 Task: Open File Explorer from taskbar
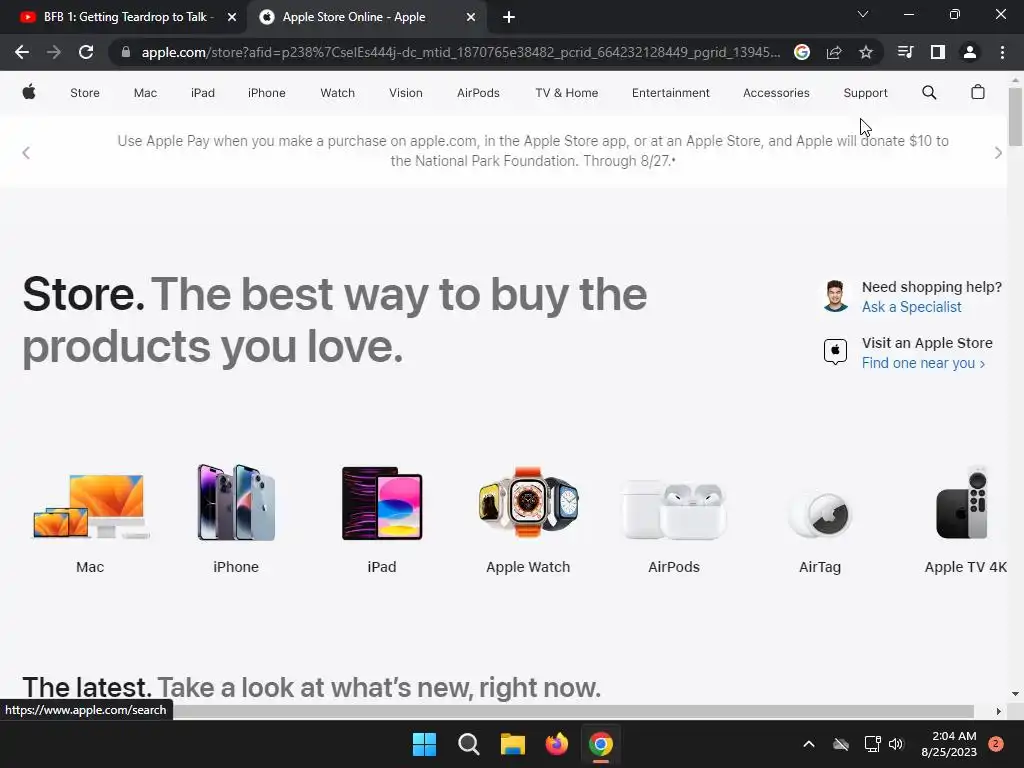click(x=513, y=744)
